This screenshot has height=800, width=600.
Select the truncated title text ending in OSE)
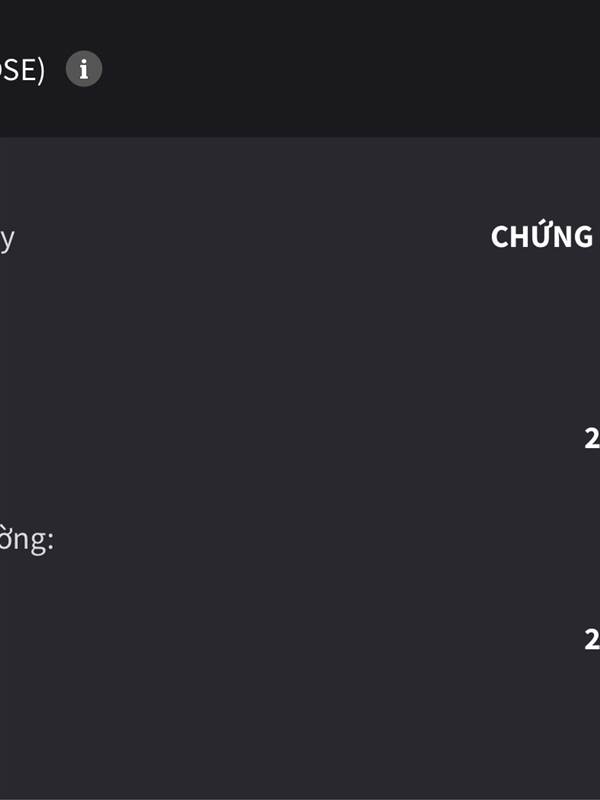(x=22, y=70)
